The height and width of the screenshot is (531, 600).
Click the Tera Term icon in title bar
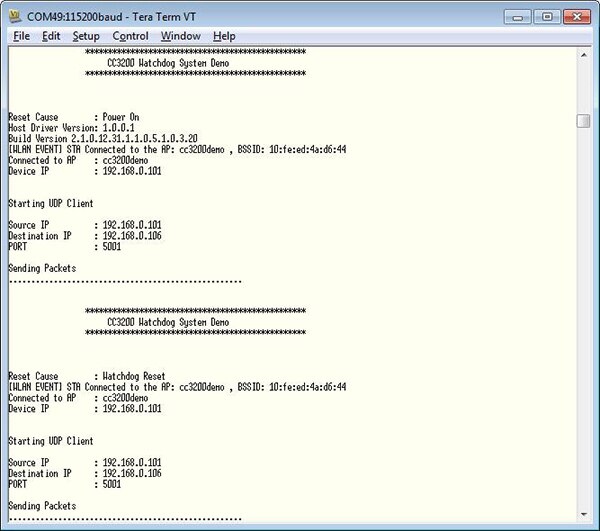14,17
